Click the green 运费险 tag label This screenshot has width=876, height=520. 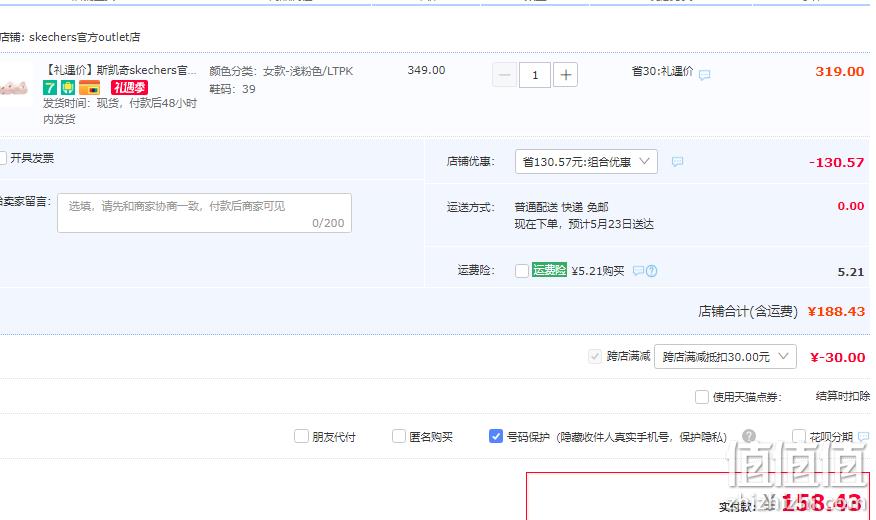click(549, 270)
